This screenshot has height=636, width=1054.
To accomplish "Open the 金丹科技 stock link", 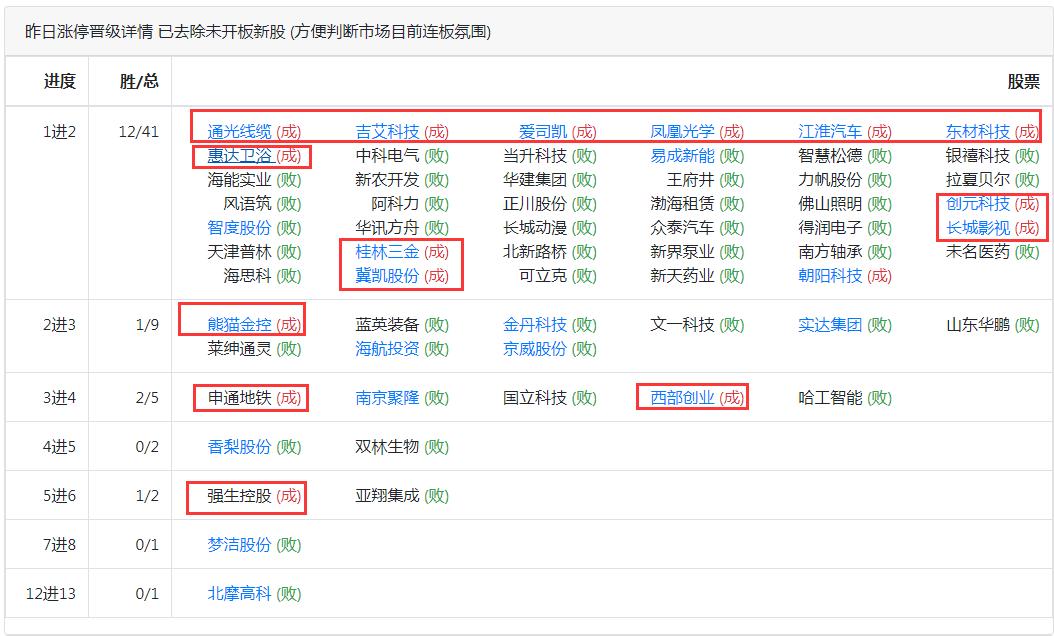I will coord(535,325).
